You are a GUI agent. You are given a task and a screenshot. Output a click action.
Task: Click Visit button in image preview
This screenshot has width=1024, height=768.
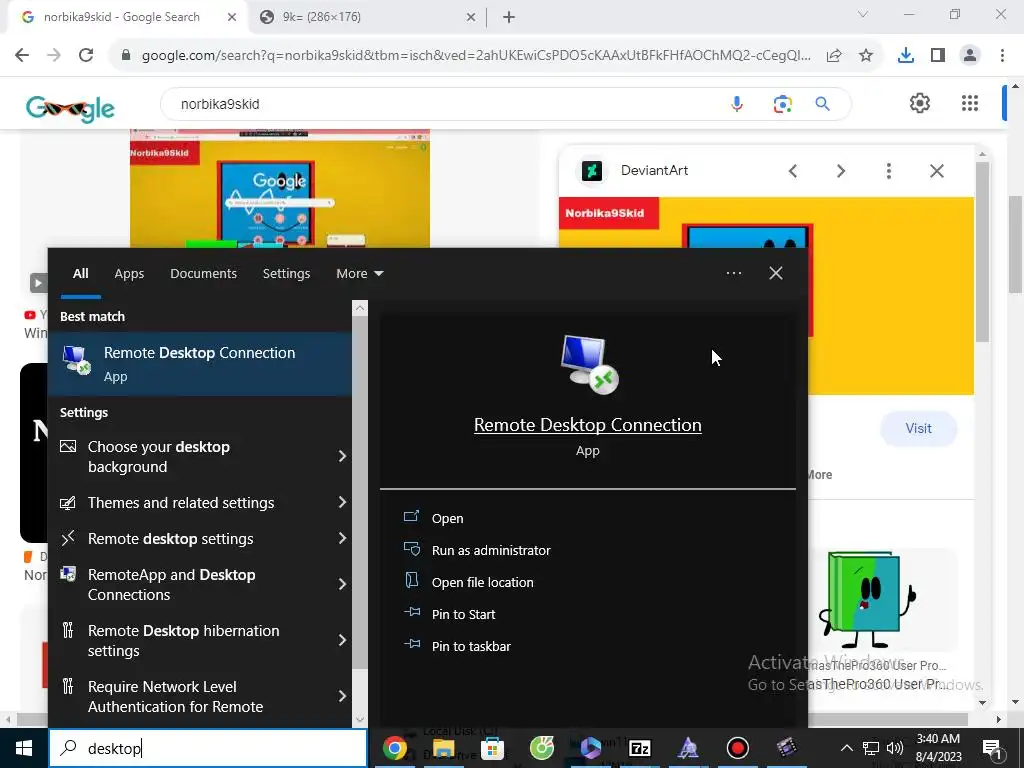918,428
